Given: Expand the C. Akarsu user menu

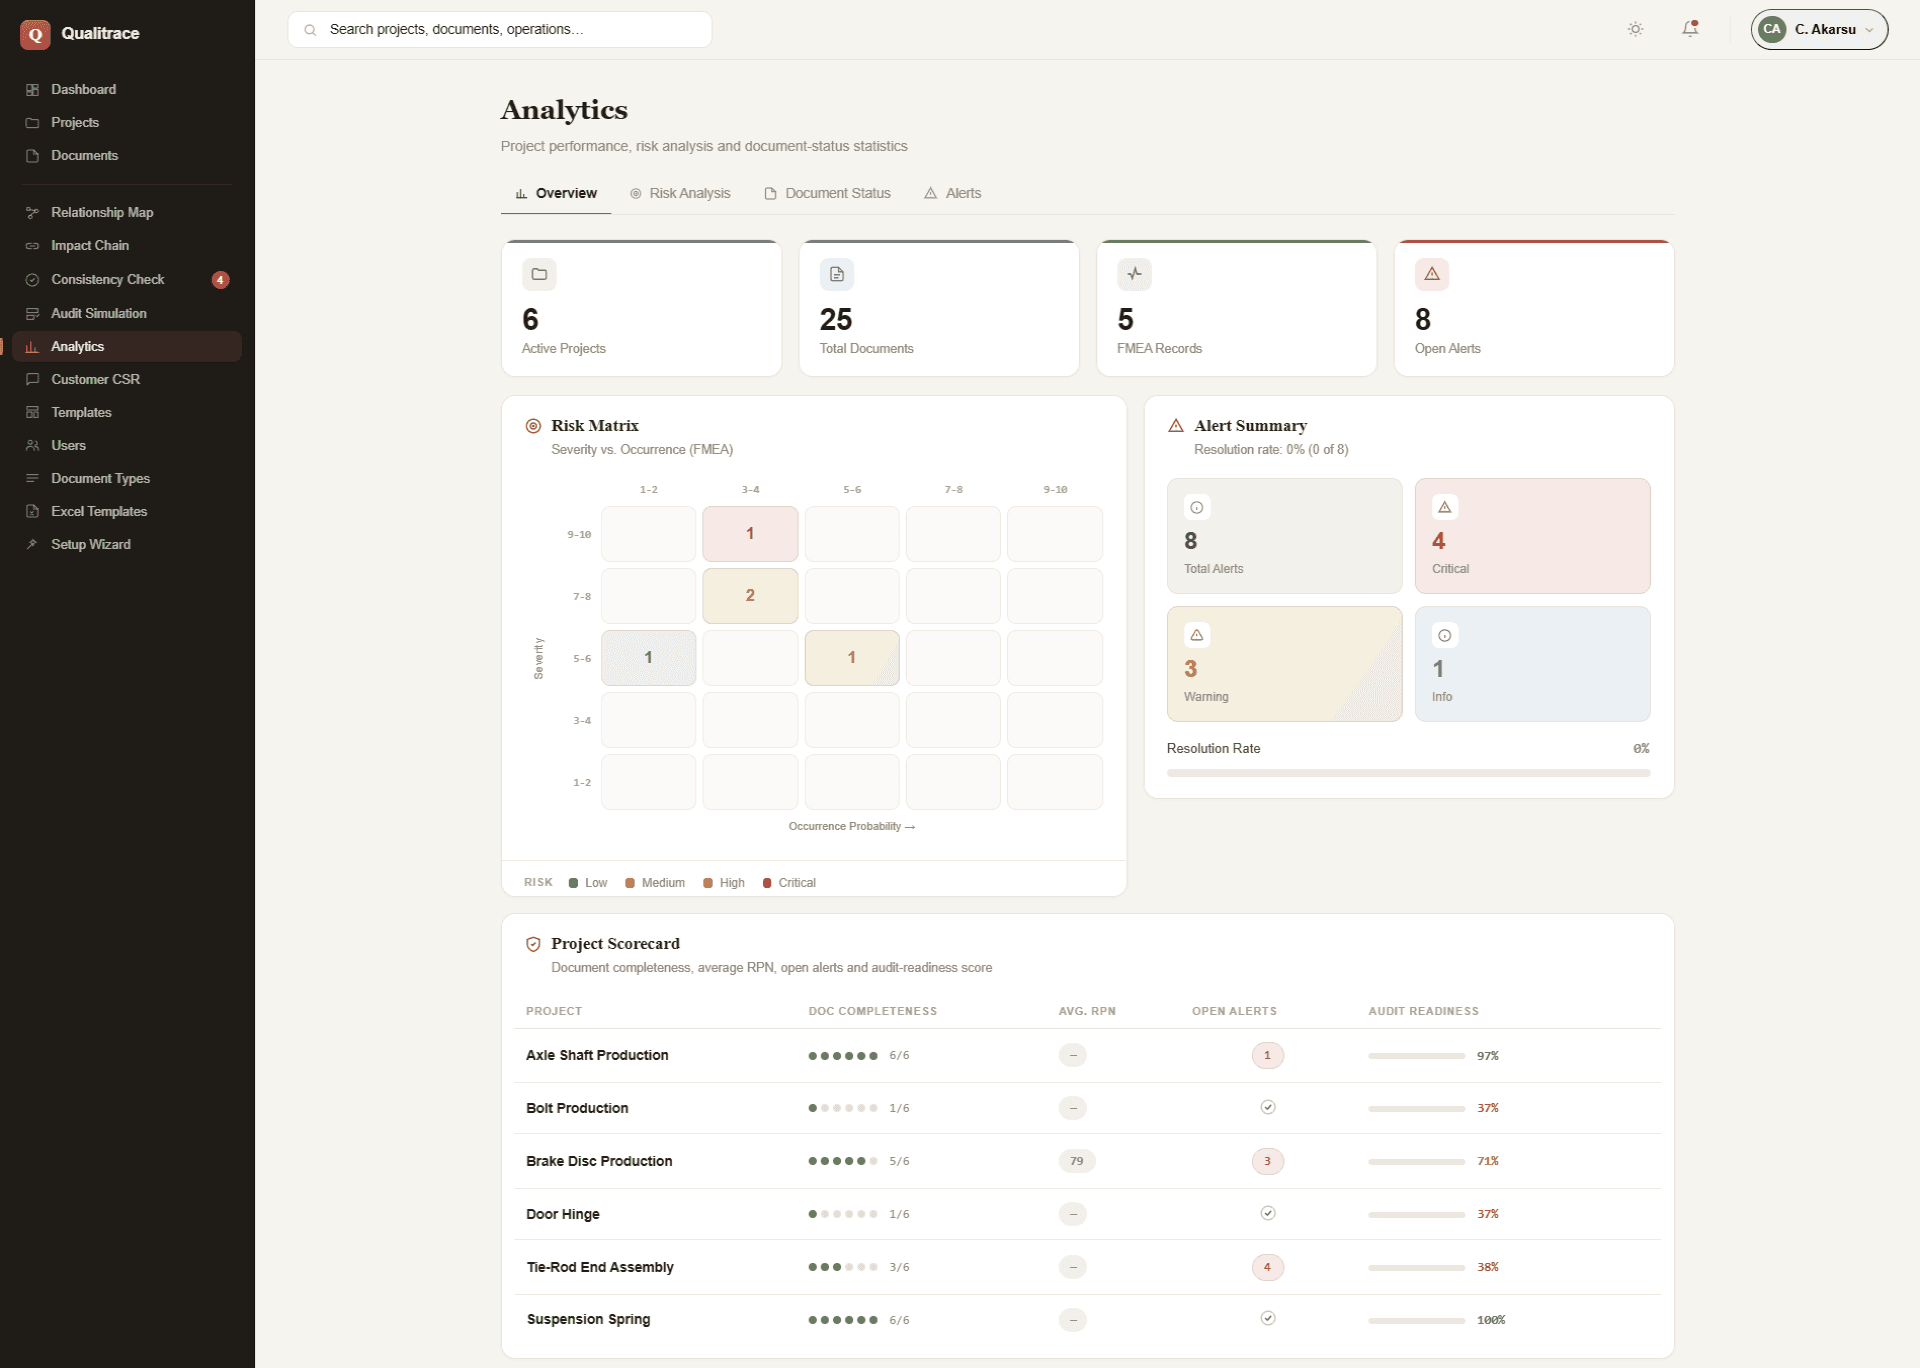Looking at the screenshot, I should 1819,29.
